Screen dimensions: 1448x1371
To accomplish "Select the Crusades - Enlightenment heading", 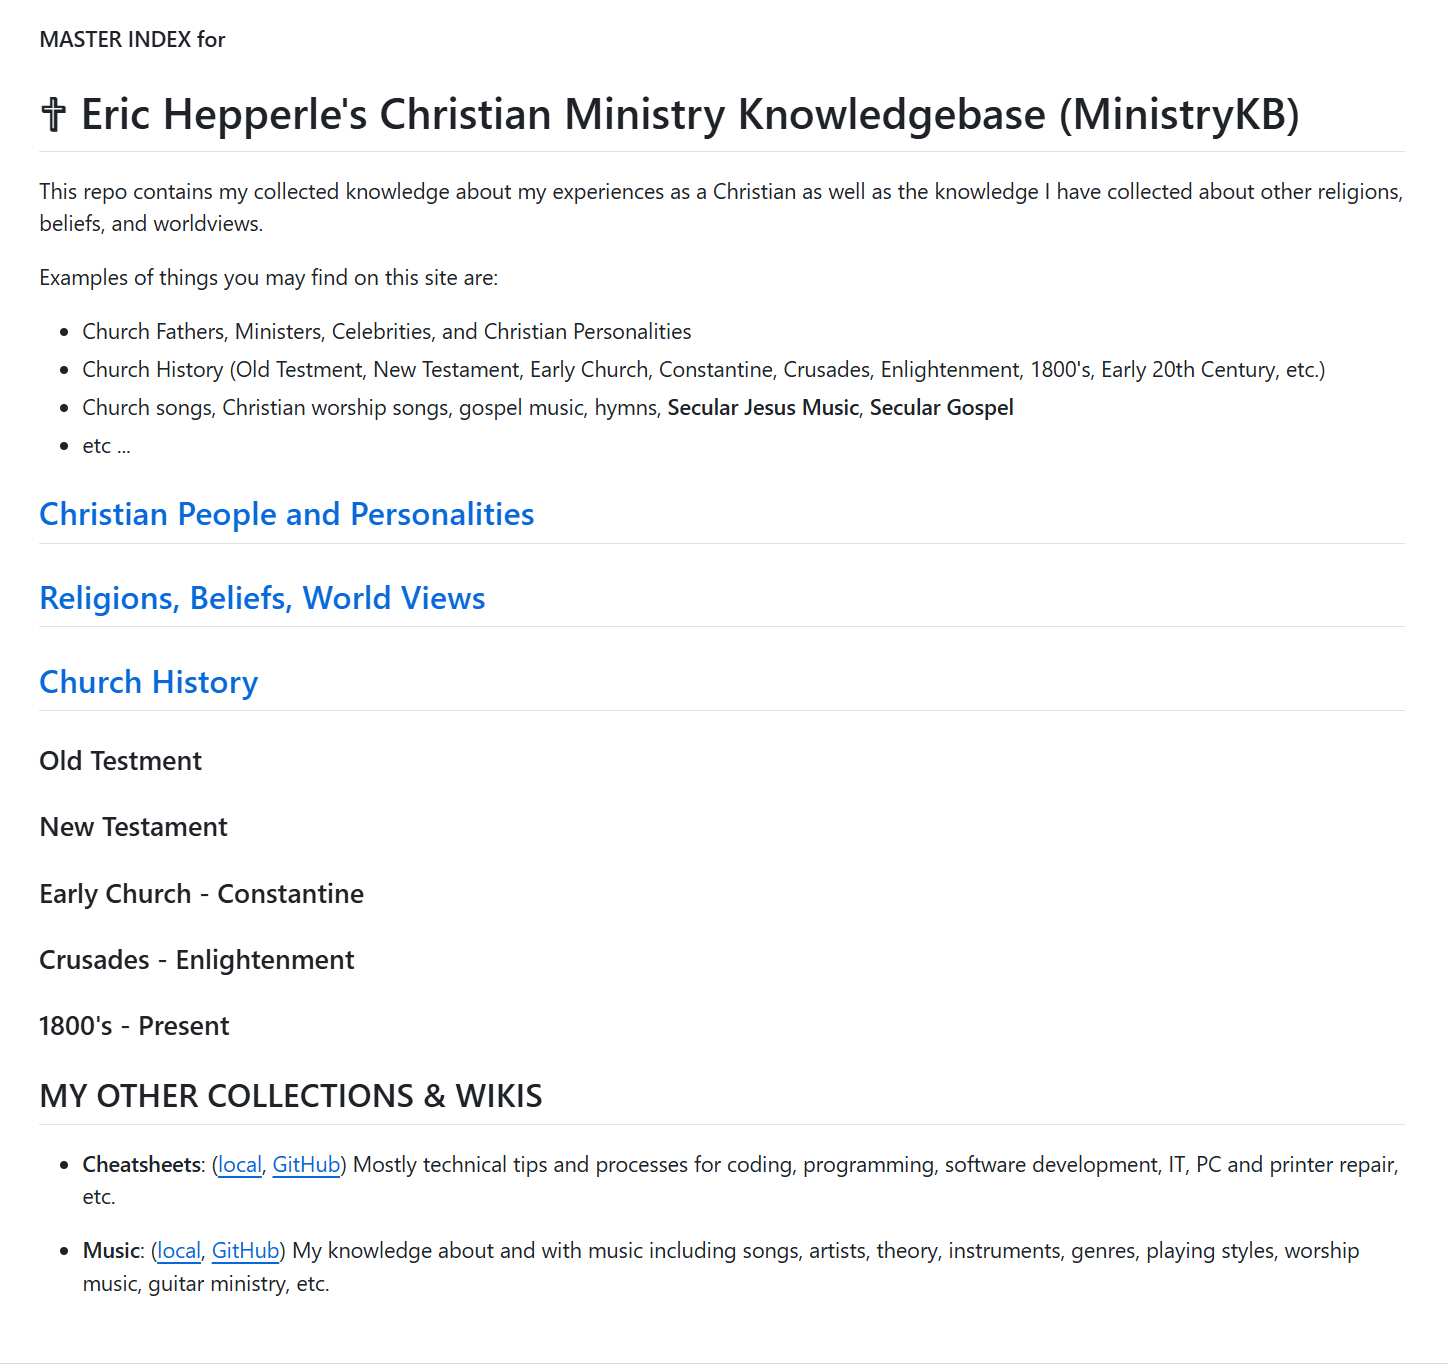I will (x=196, y=960).
